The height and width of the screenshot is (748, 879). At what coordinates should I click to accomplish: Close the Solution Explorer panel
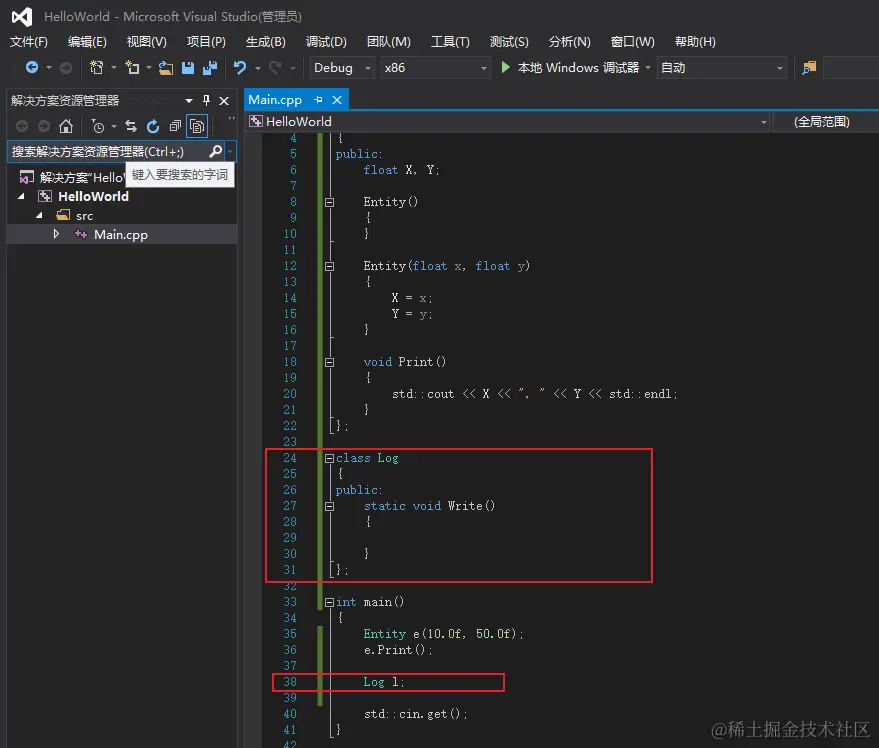tap(224, 101)
